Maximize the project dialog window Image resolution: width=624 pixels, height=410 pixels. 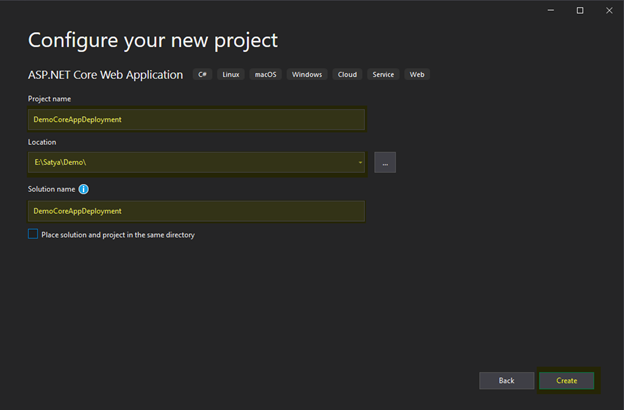pos(580,10)
